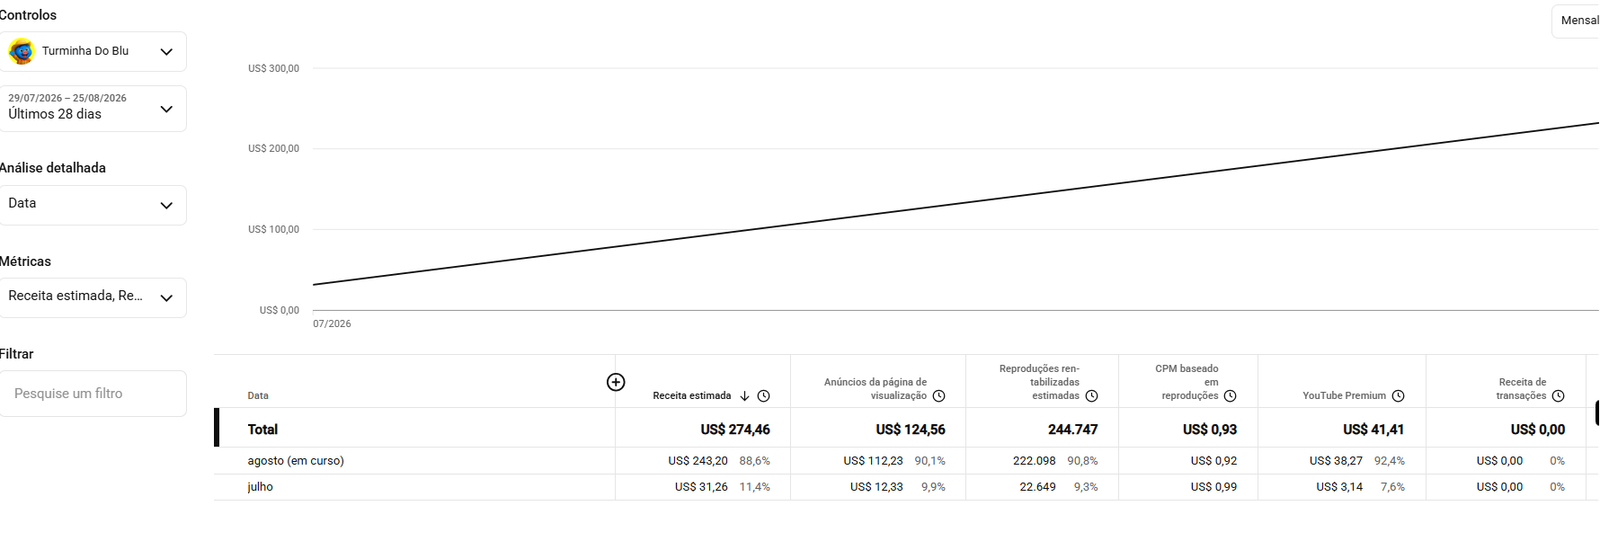This screenshot has height=549, width=1600.
Task: Open the Data breakdown dropdown
Action: 92,205
